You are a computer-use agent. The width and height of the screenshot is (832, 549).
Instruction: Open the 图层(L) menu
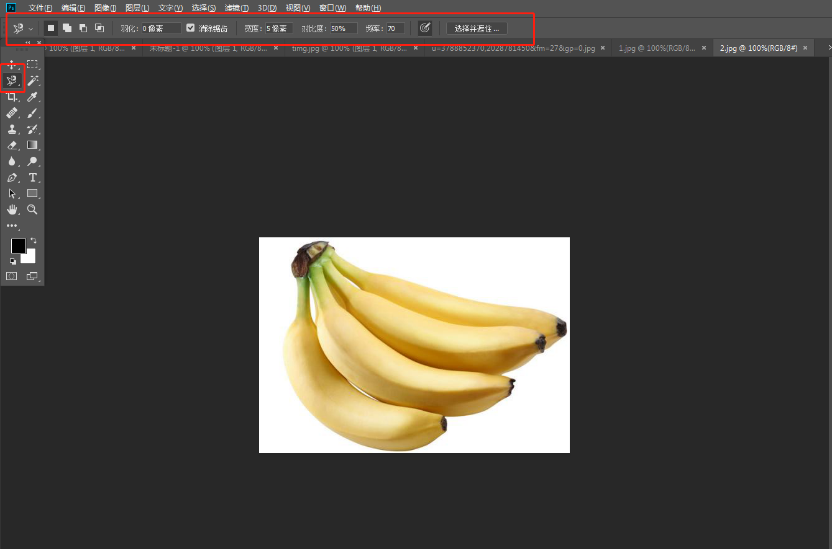click(137, 8)
